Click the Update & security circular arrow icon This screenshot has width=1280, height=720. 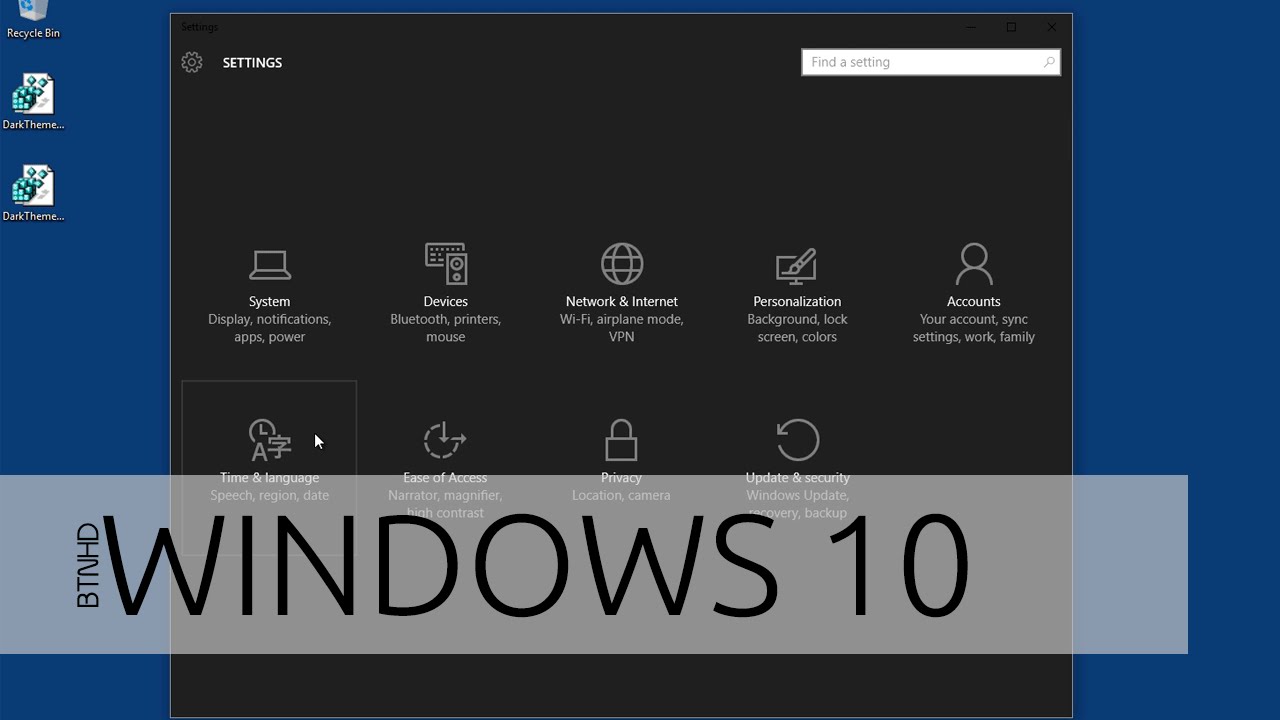coord(797,440)
